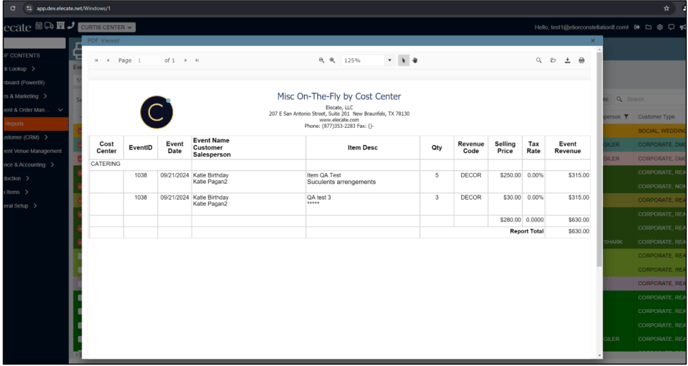Viewport: 688px width, 366px height.
Task: Click the report title Misc On-The-Fly
Action: pyautogui.click(x=339, y=96)
